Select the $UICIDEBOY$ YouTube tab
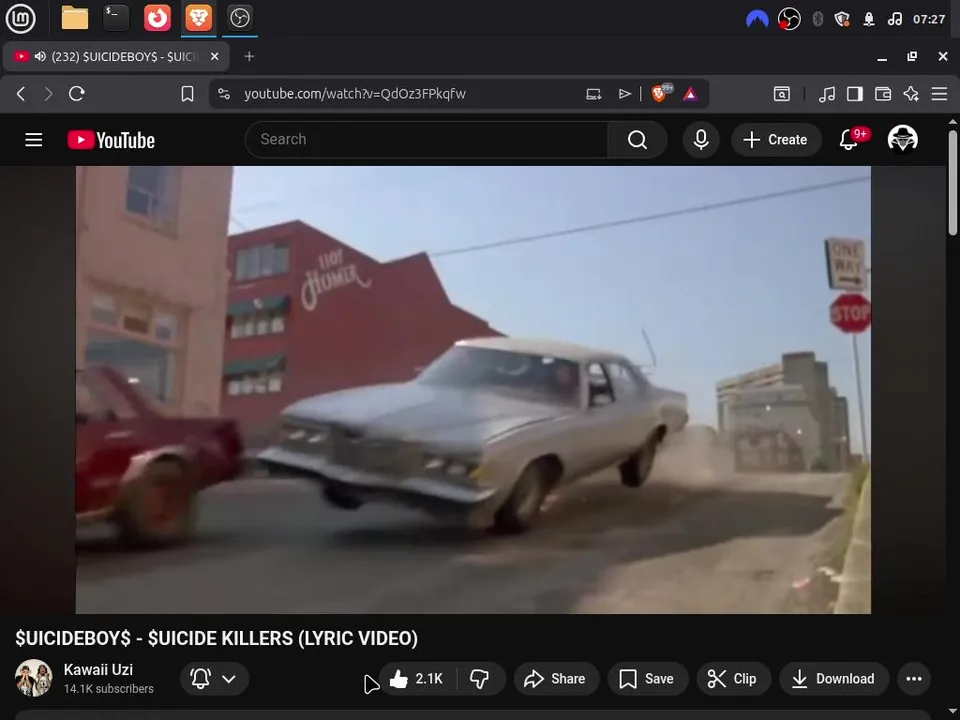This screenshot has width=960, height=720. [116, 56]
